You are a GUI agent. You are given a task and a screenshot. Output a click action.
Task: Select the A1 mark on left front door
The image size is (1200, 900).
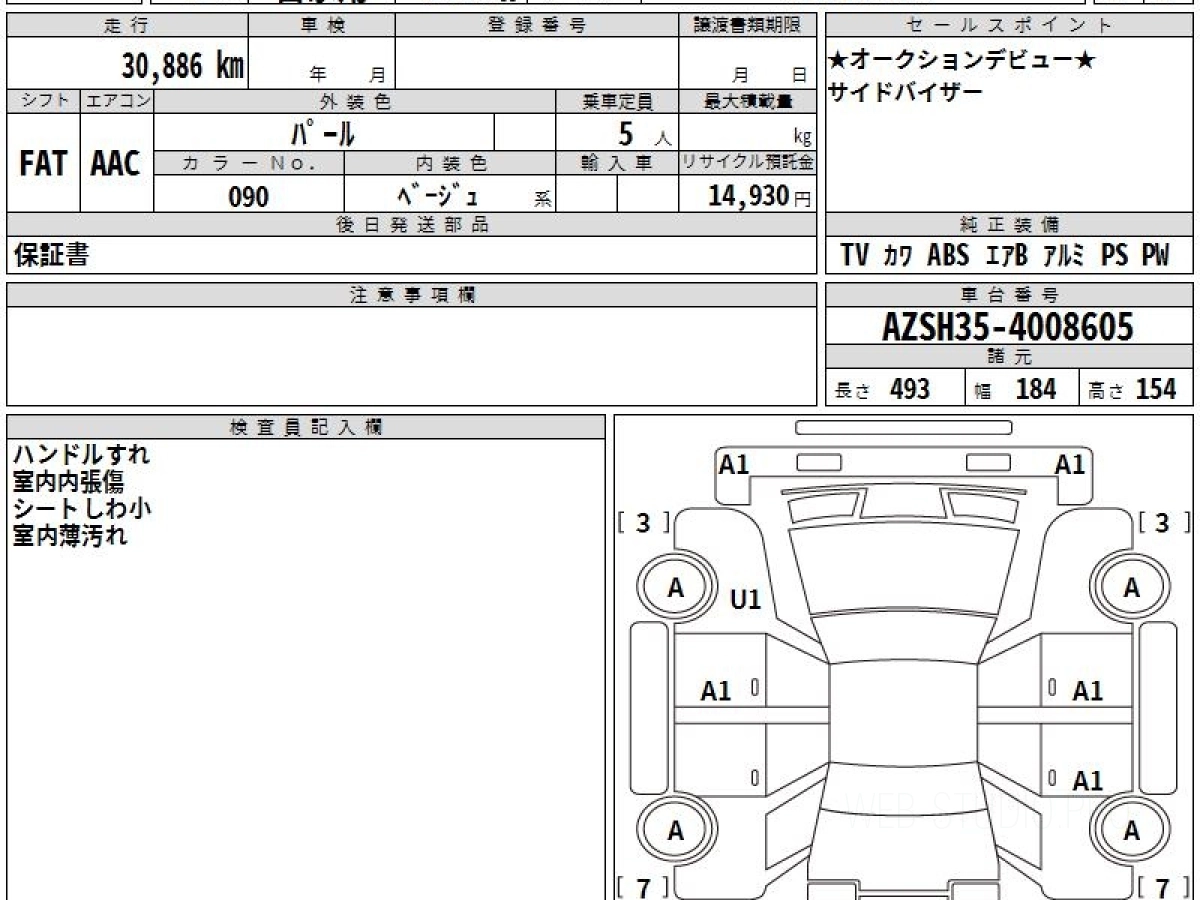tap(716, 691)
